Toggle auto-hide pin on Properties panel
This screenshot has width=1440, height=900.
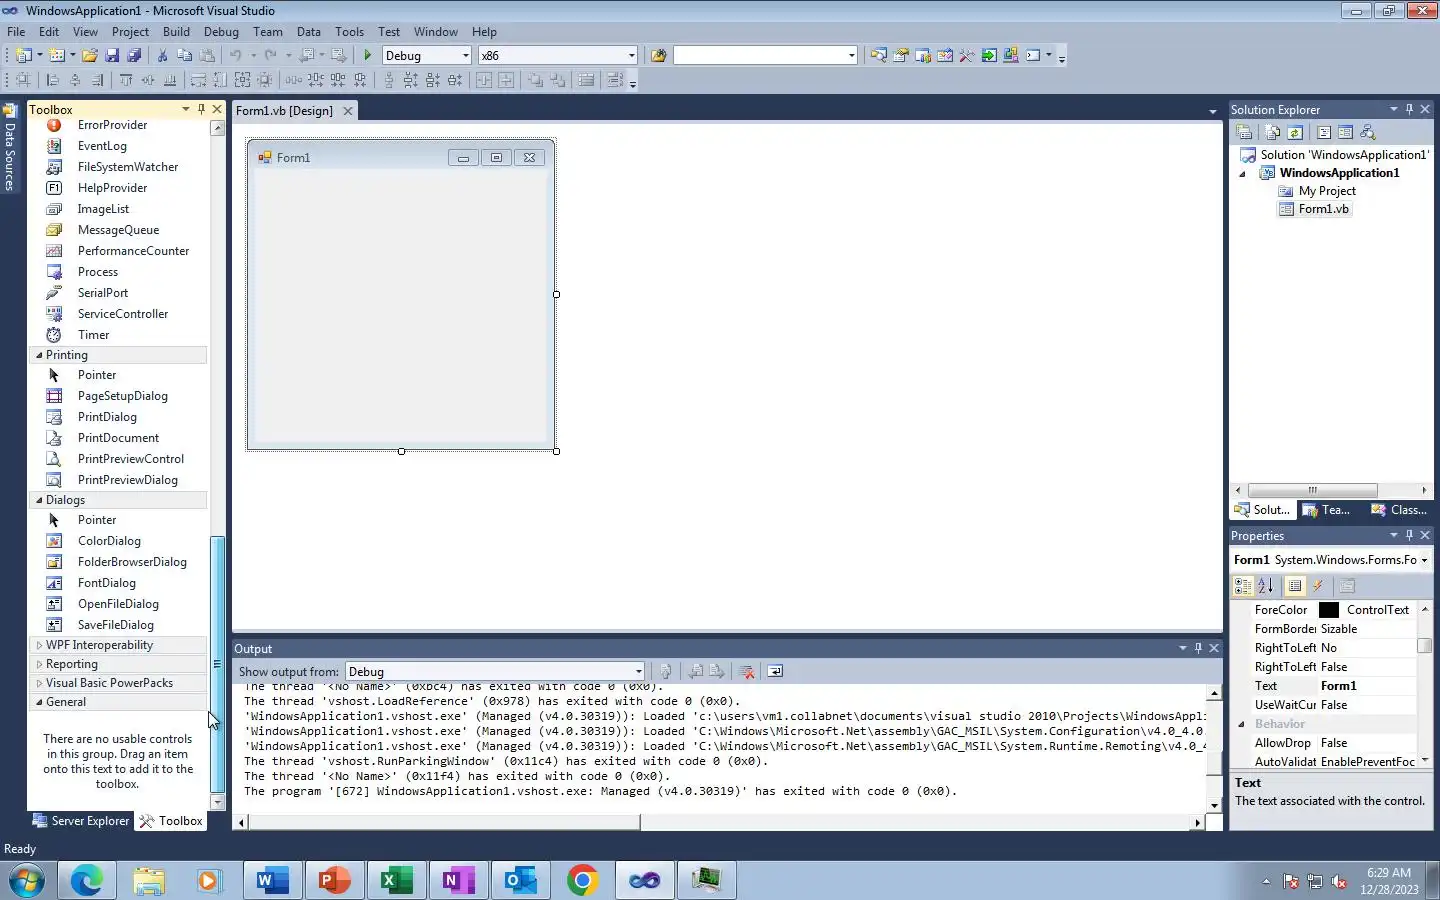[x=1409, y=535]
